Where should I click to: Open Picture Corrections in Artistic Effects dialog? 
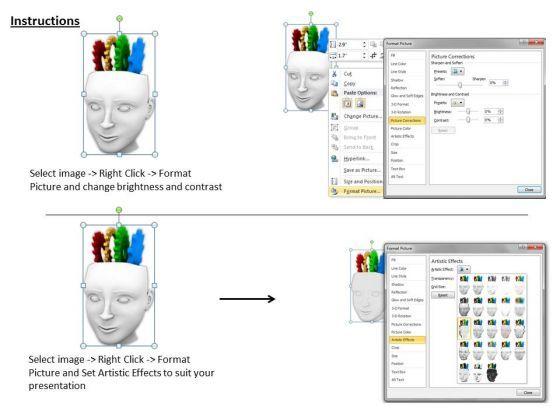(x=406, y=324)
